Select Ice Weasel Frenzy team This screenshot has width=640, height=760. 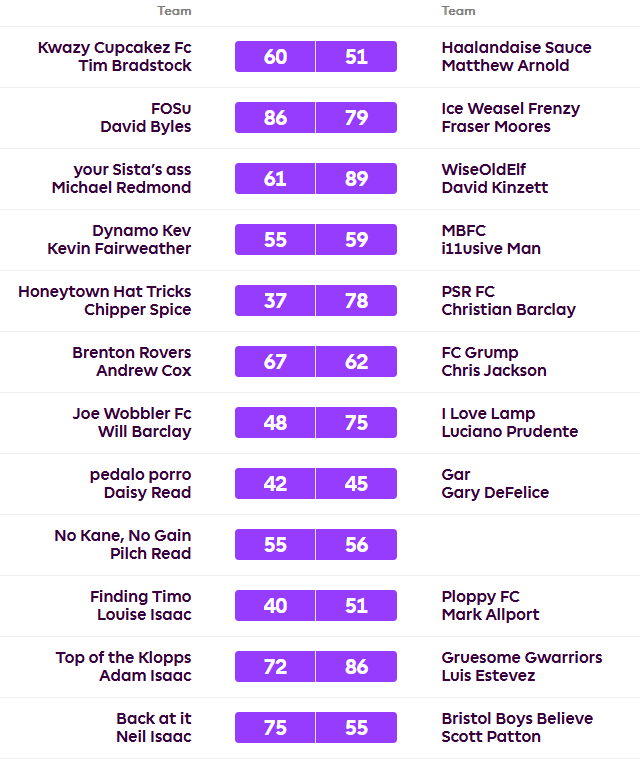pyautogui.click(x=510, y=109)
